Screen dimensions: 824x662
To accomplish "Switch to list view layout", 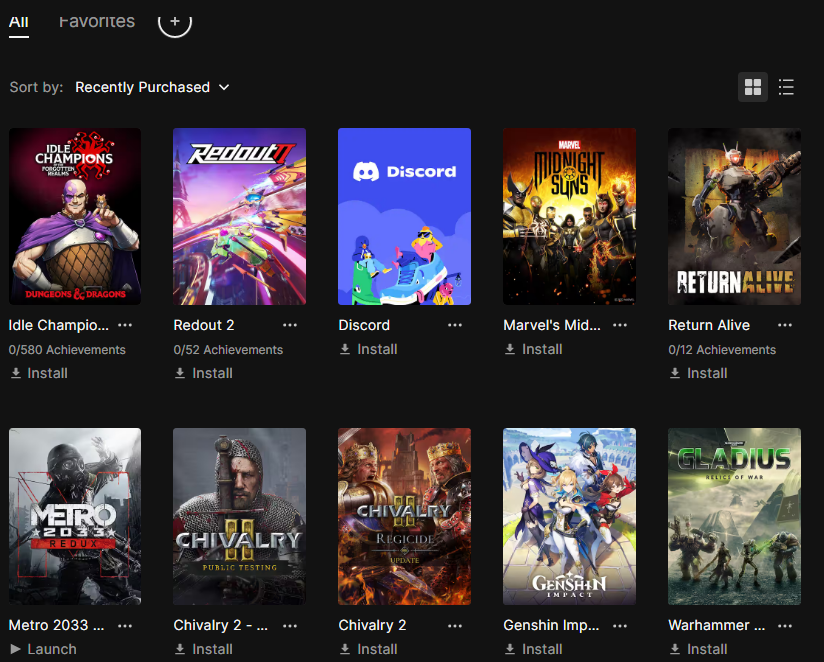I will click(786, 87).
